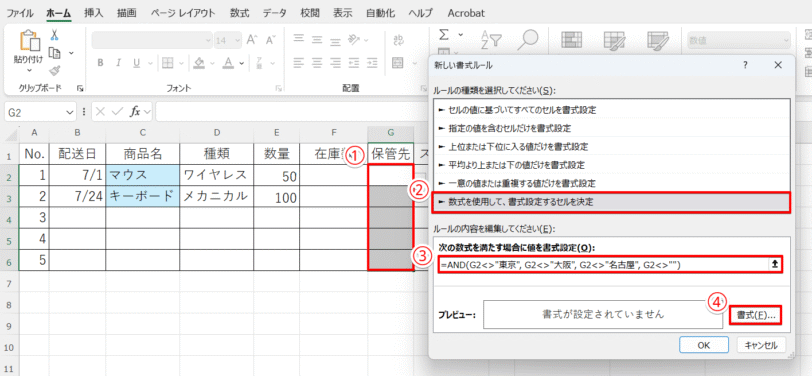Increase the font size with the larger A icon
812x376 pixels.
tap(252, 40)
